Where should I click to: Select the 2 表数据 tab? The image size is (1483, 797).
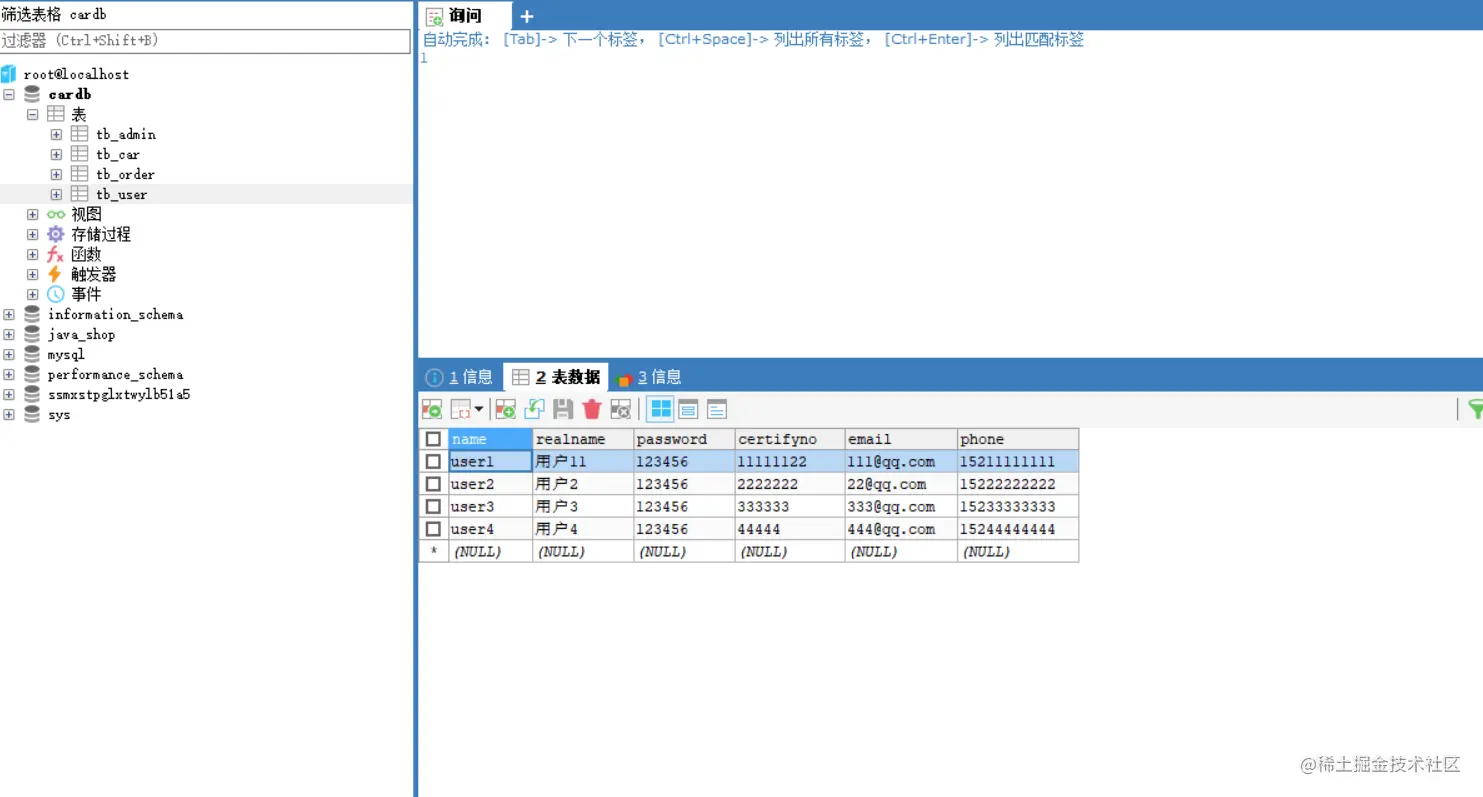556,377
